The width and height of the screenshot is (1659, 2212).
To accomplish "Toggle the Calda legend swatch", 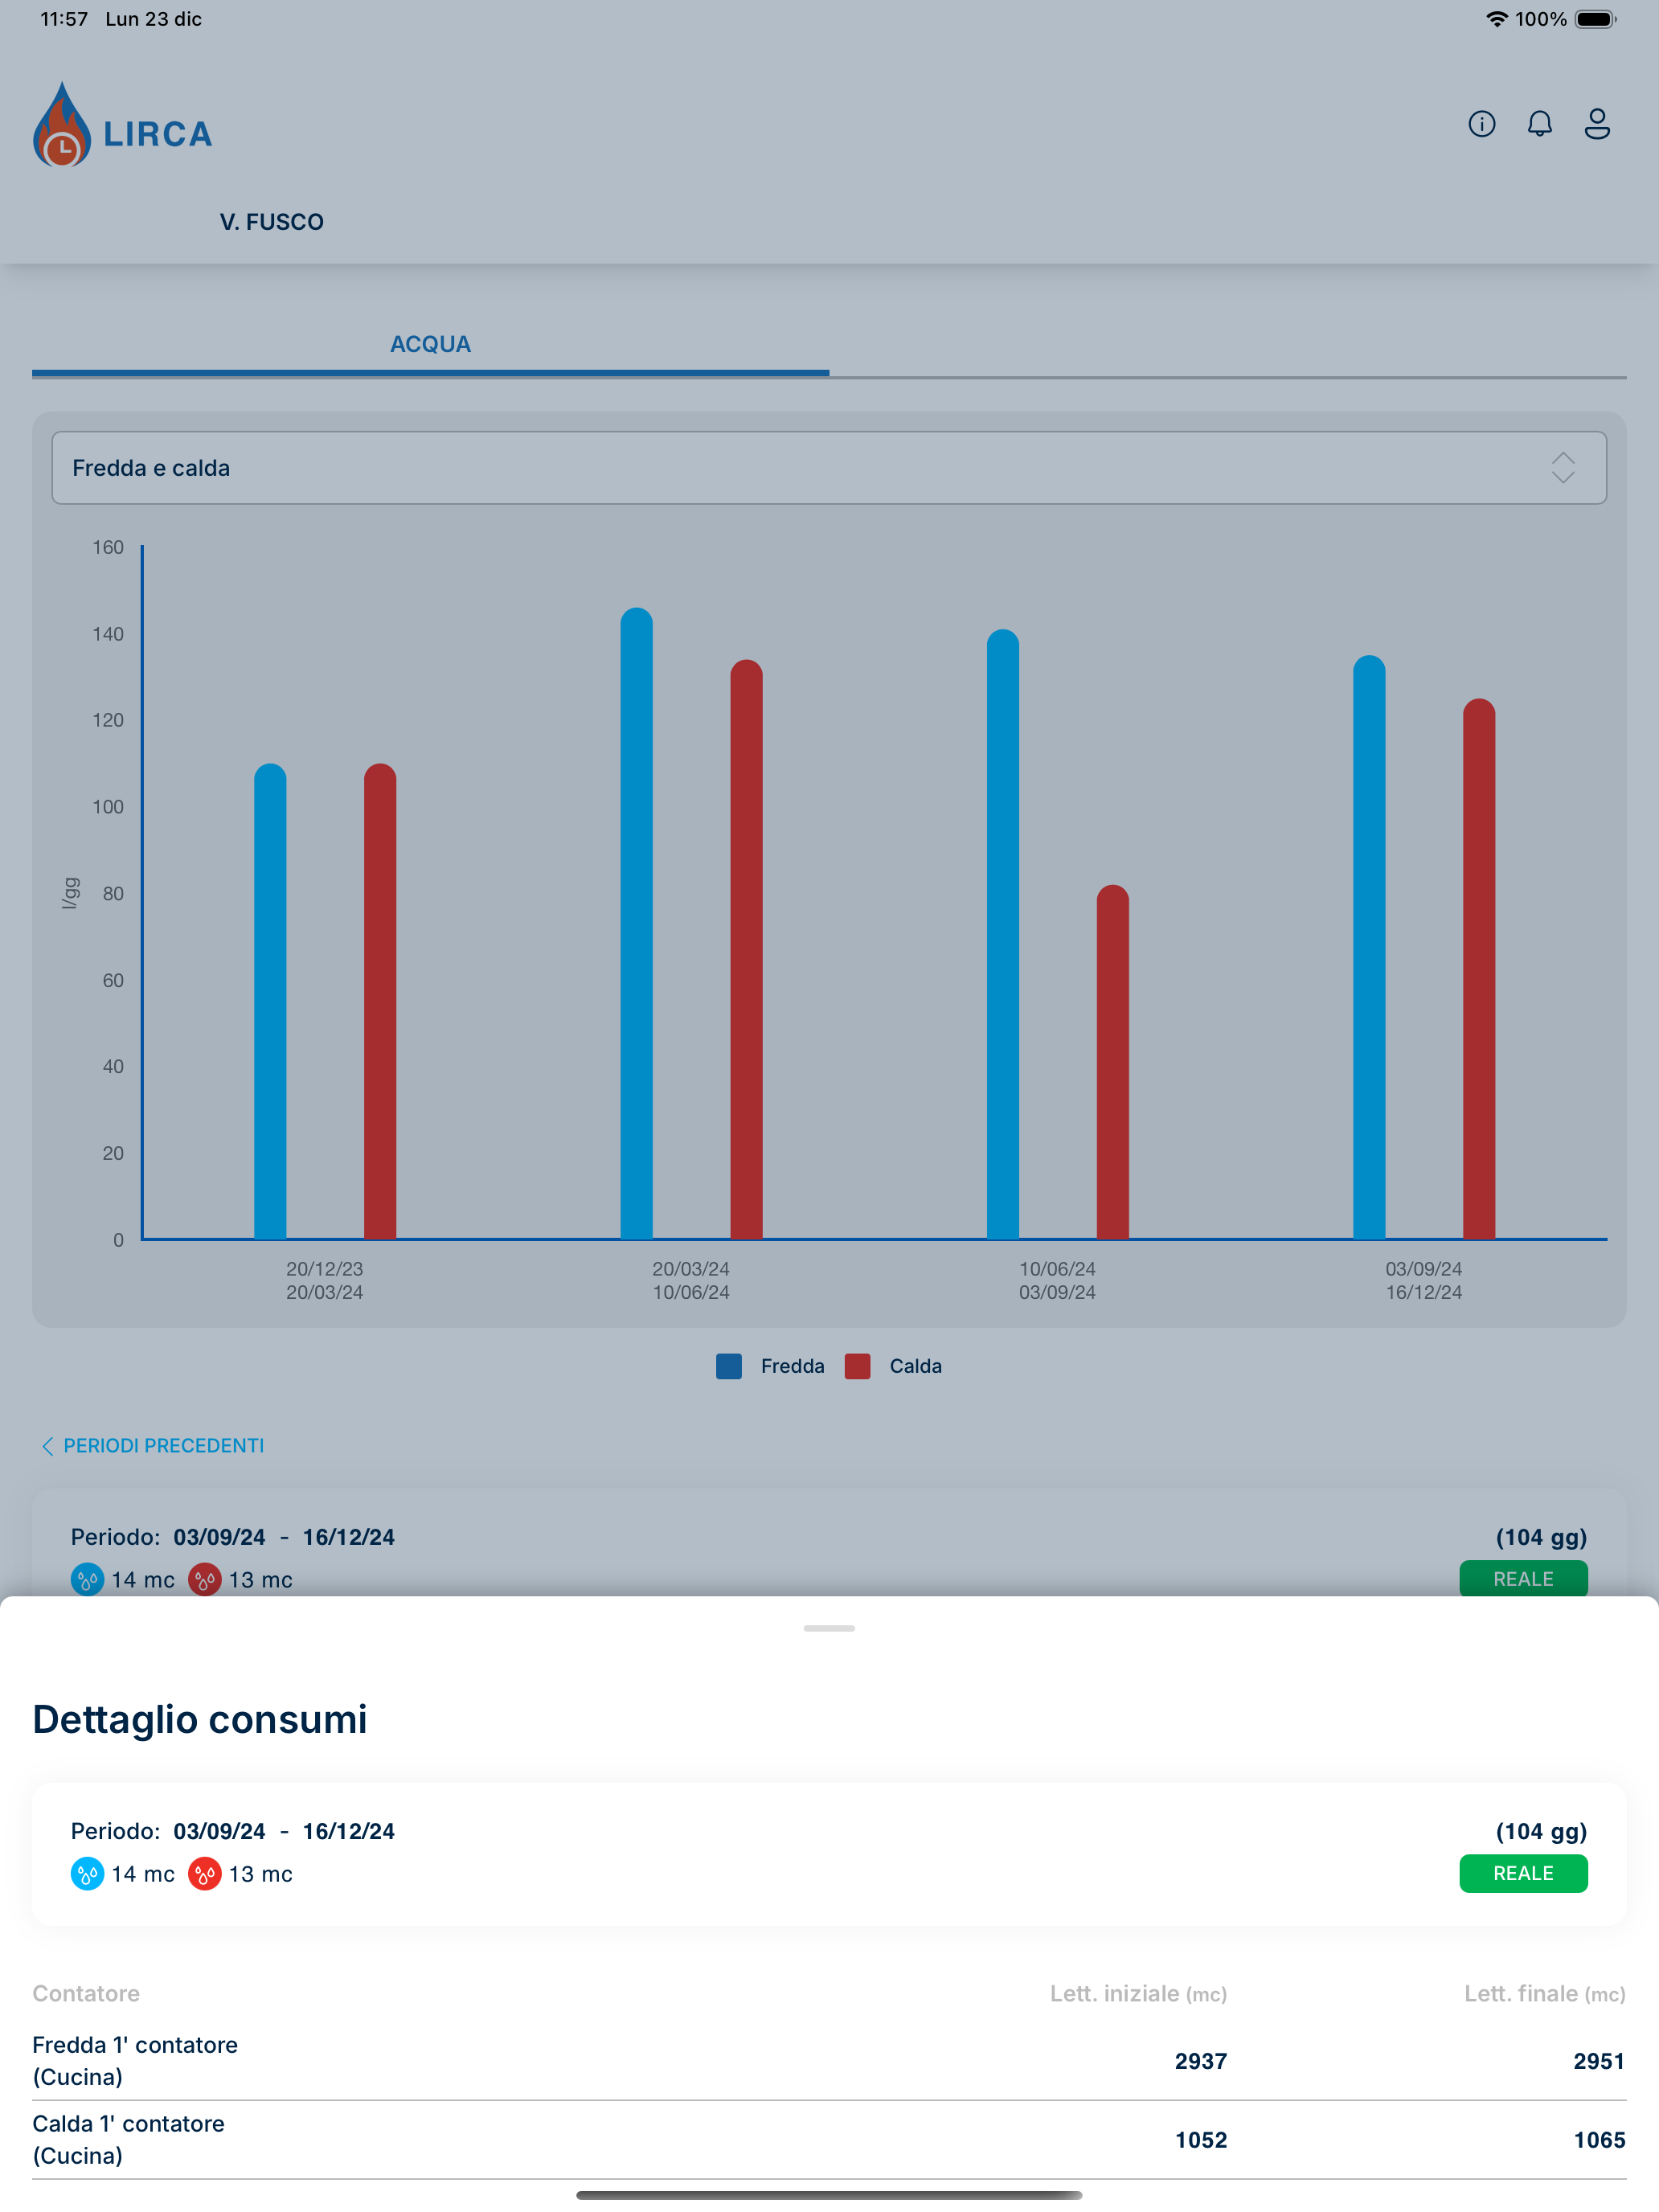I will (857, 1366).
